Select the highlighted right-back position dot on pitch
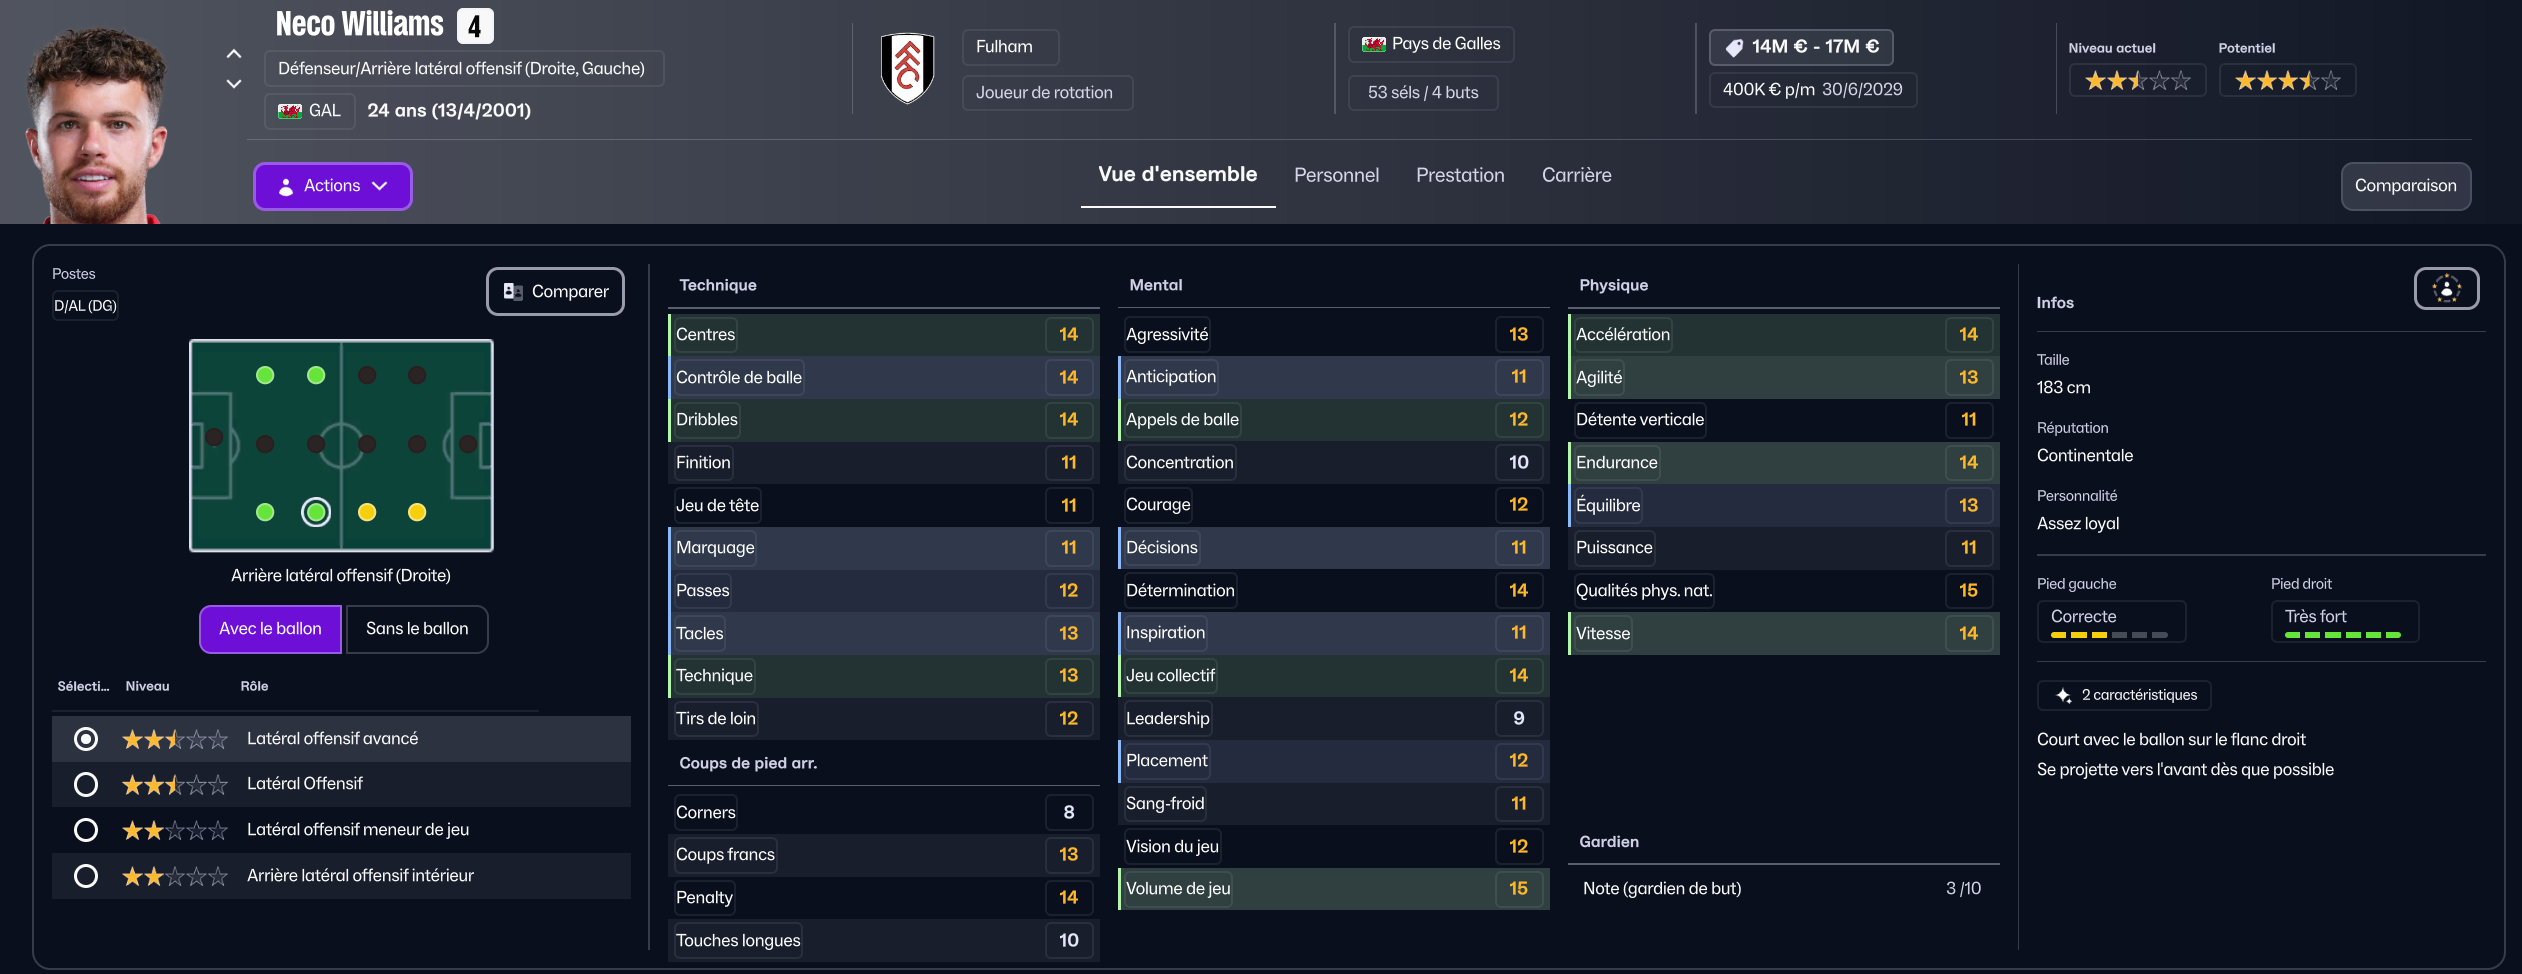 click(x=316, y=512)
